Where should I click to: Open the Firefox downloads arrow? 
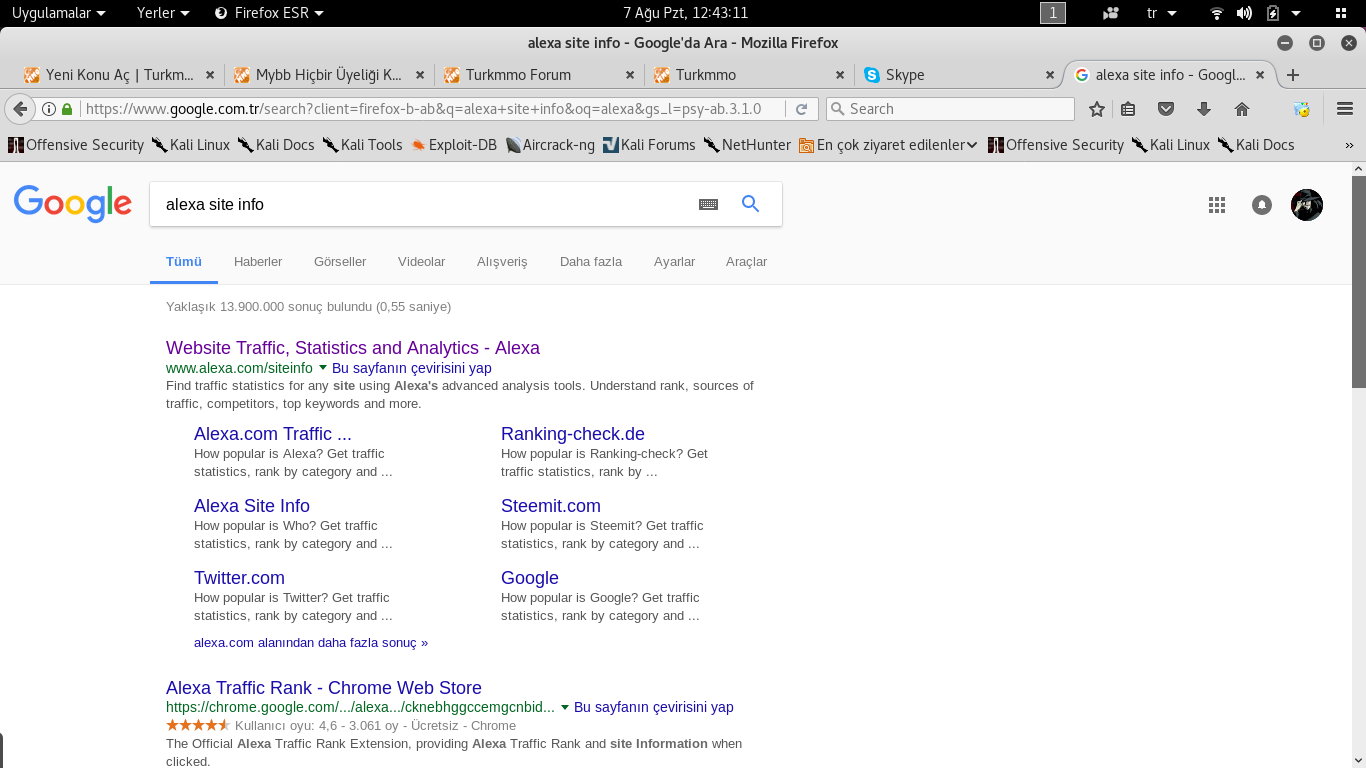[1204, 109]
